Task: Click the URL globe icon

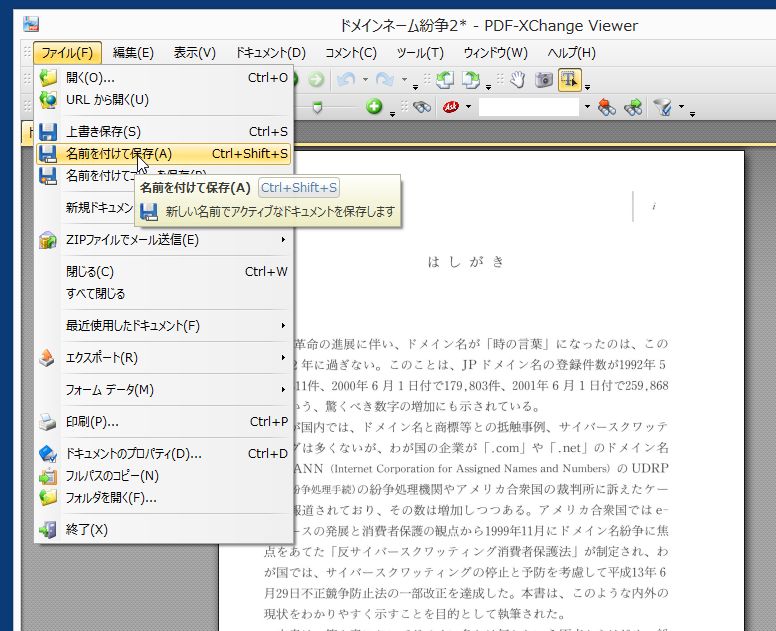Action: (x=48, y=100)
